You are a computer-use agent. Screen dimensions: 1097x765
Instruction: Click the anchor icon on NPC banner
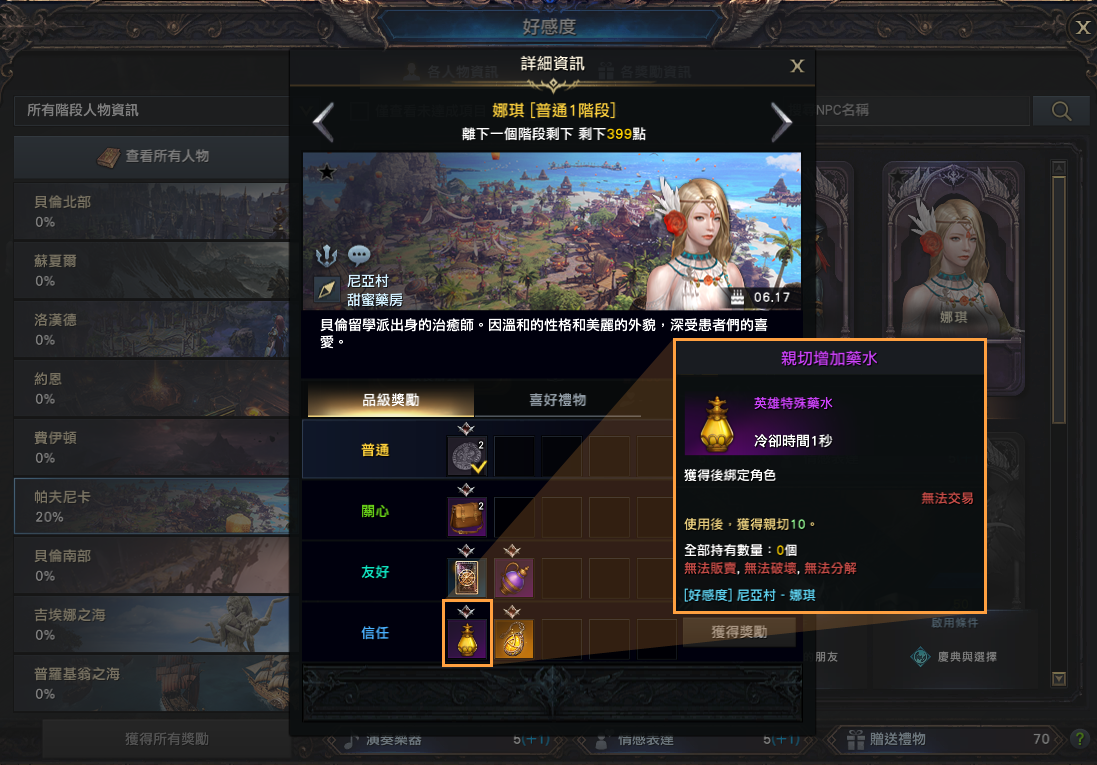[x=327, y=256]
